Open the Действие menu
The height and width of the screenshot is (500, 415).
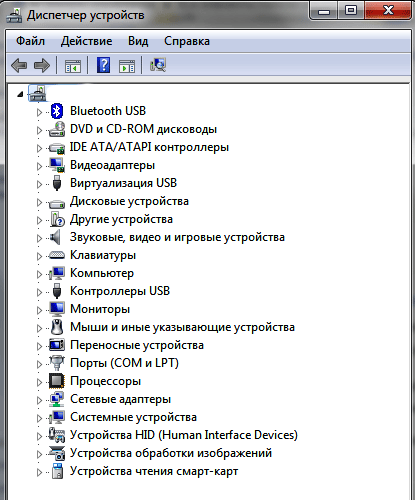(87, 41)
